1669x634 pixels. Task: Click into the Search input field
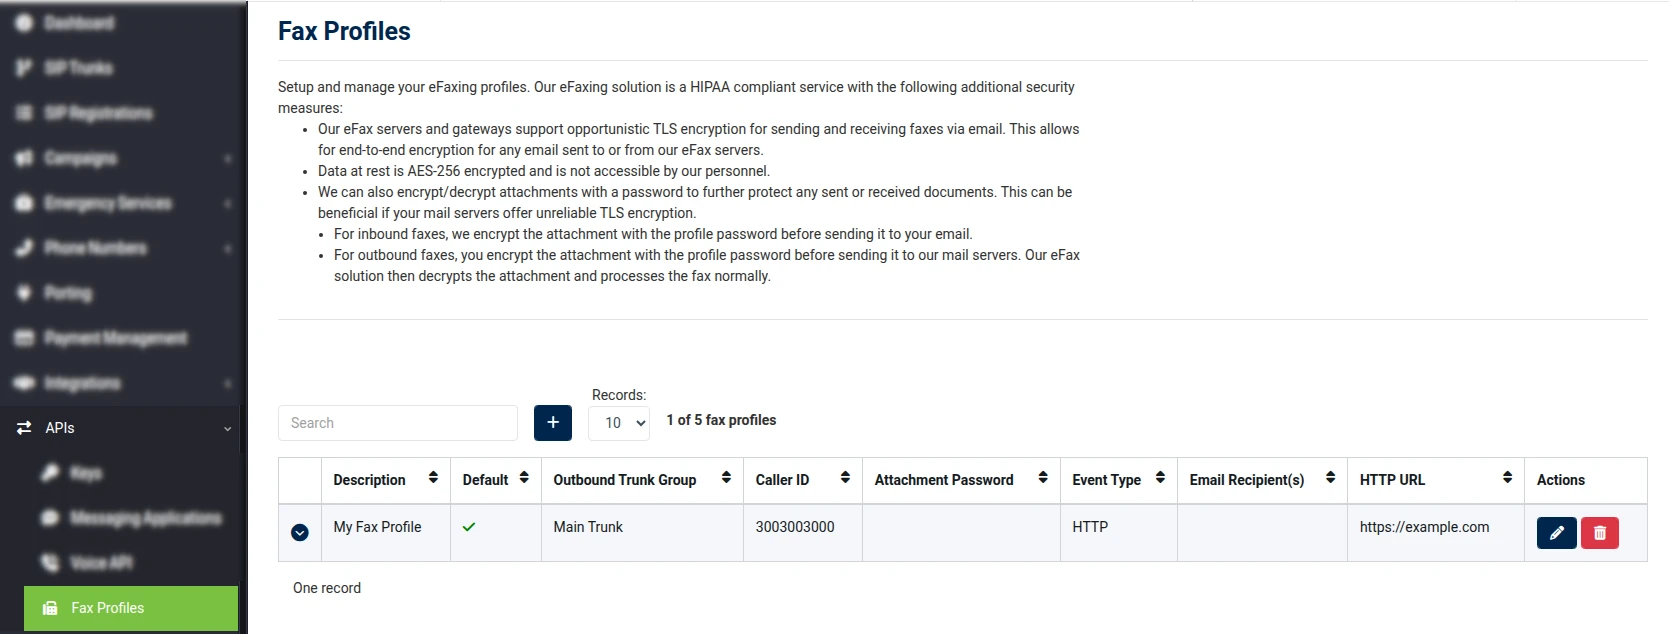click(x=398, y=423)
